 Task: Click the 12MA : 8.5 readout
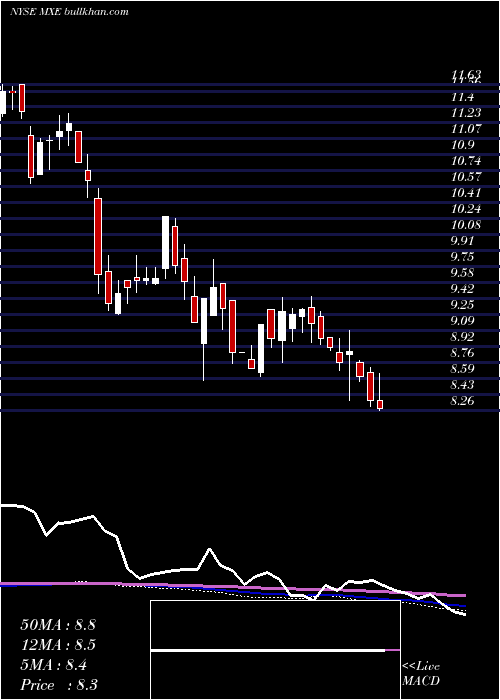click(58, 645)
